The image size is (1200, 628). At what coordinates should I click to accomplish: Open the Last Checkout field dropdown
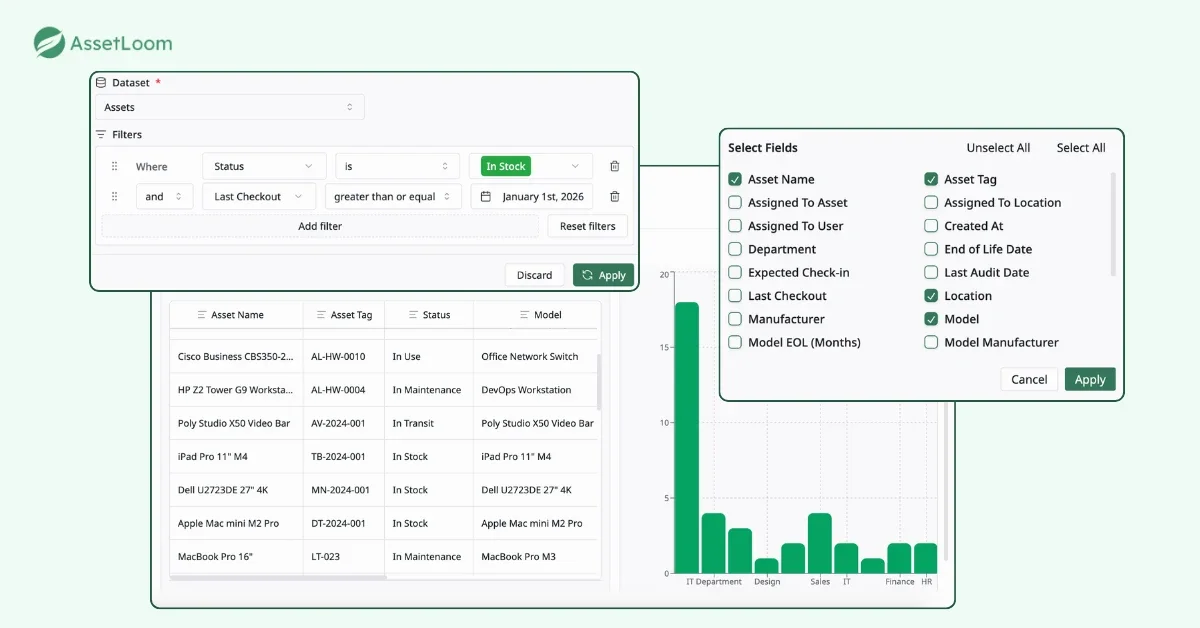(x=259, y=196)
